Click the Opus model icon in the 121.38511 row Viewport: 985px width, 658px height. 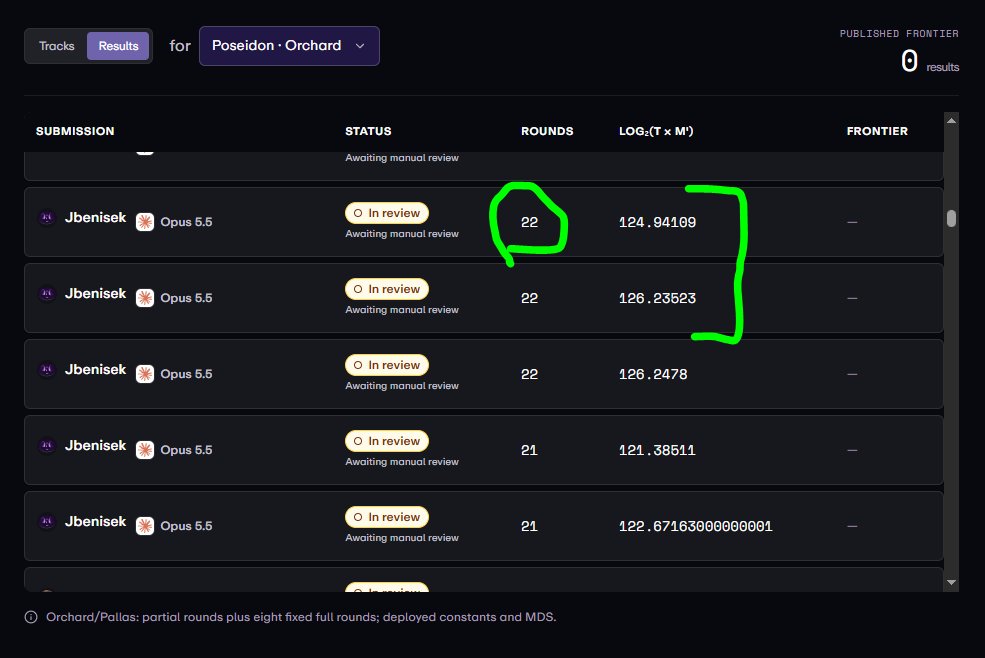pos(145,450)
